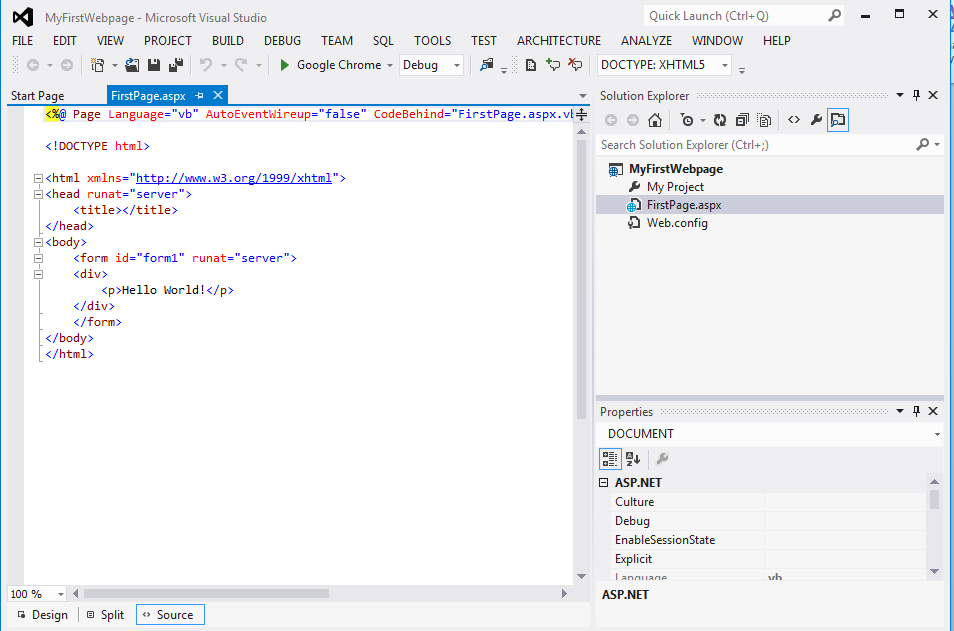
Task: Switch to Source view
Action: pos(170,615)
